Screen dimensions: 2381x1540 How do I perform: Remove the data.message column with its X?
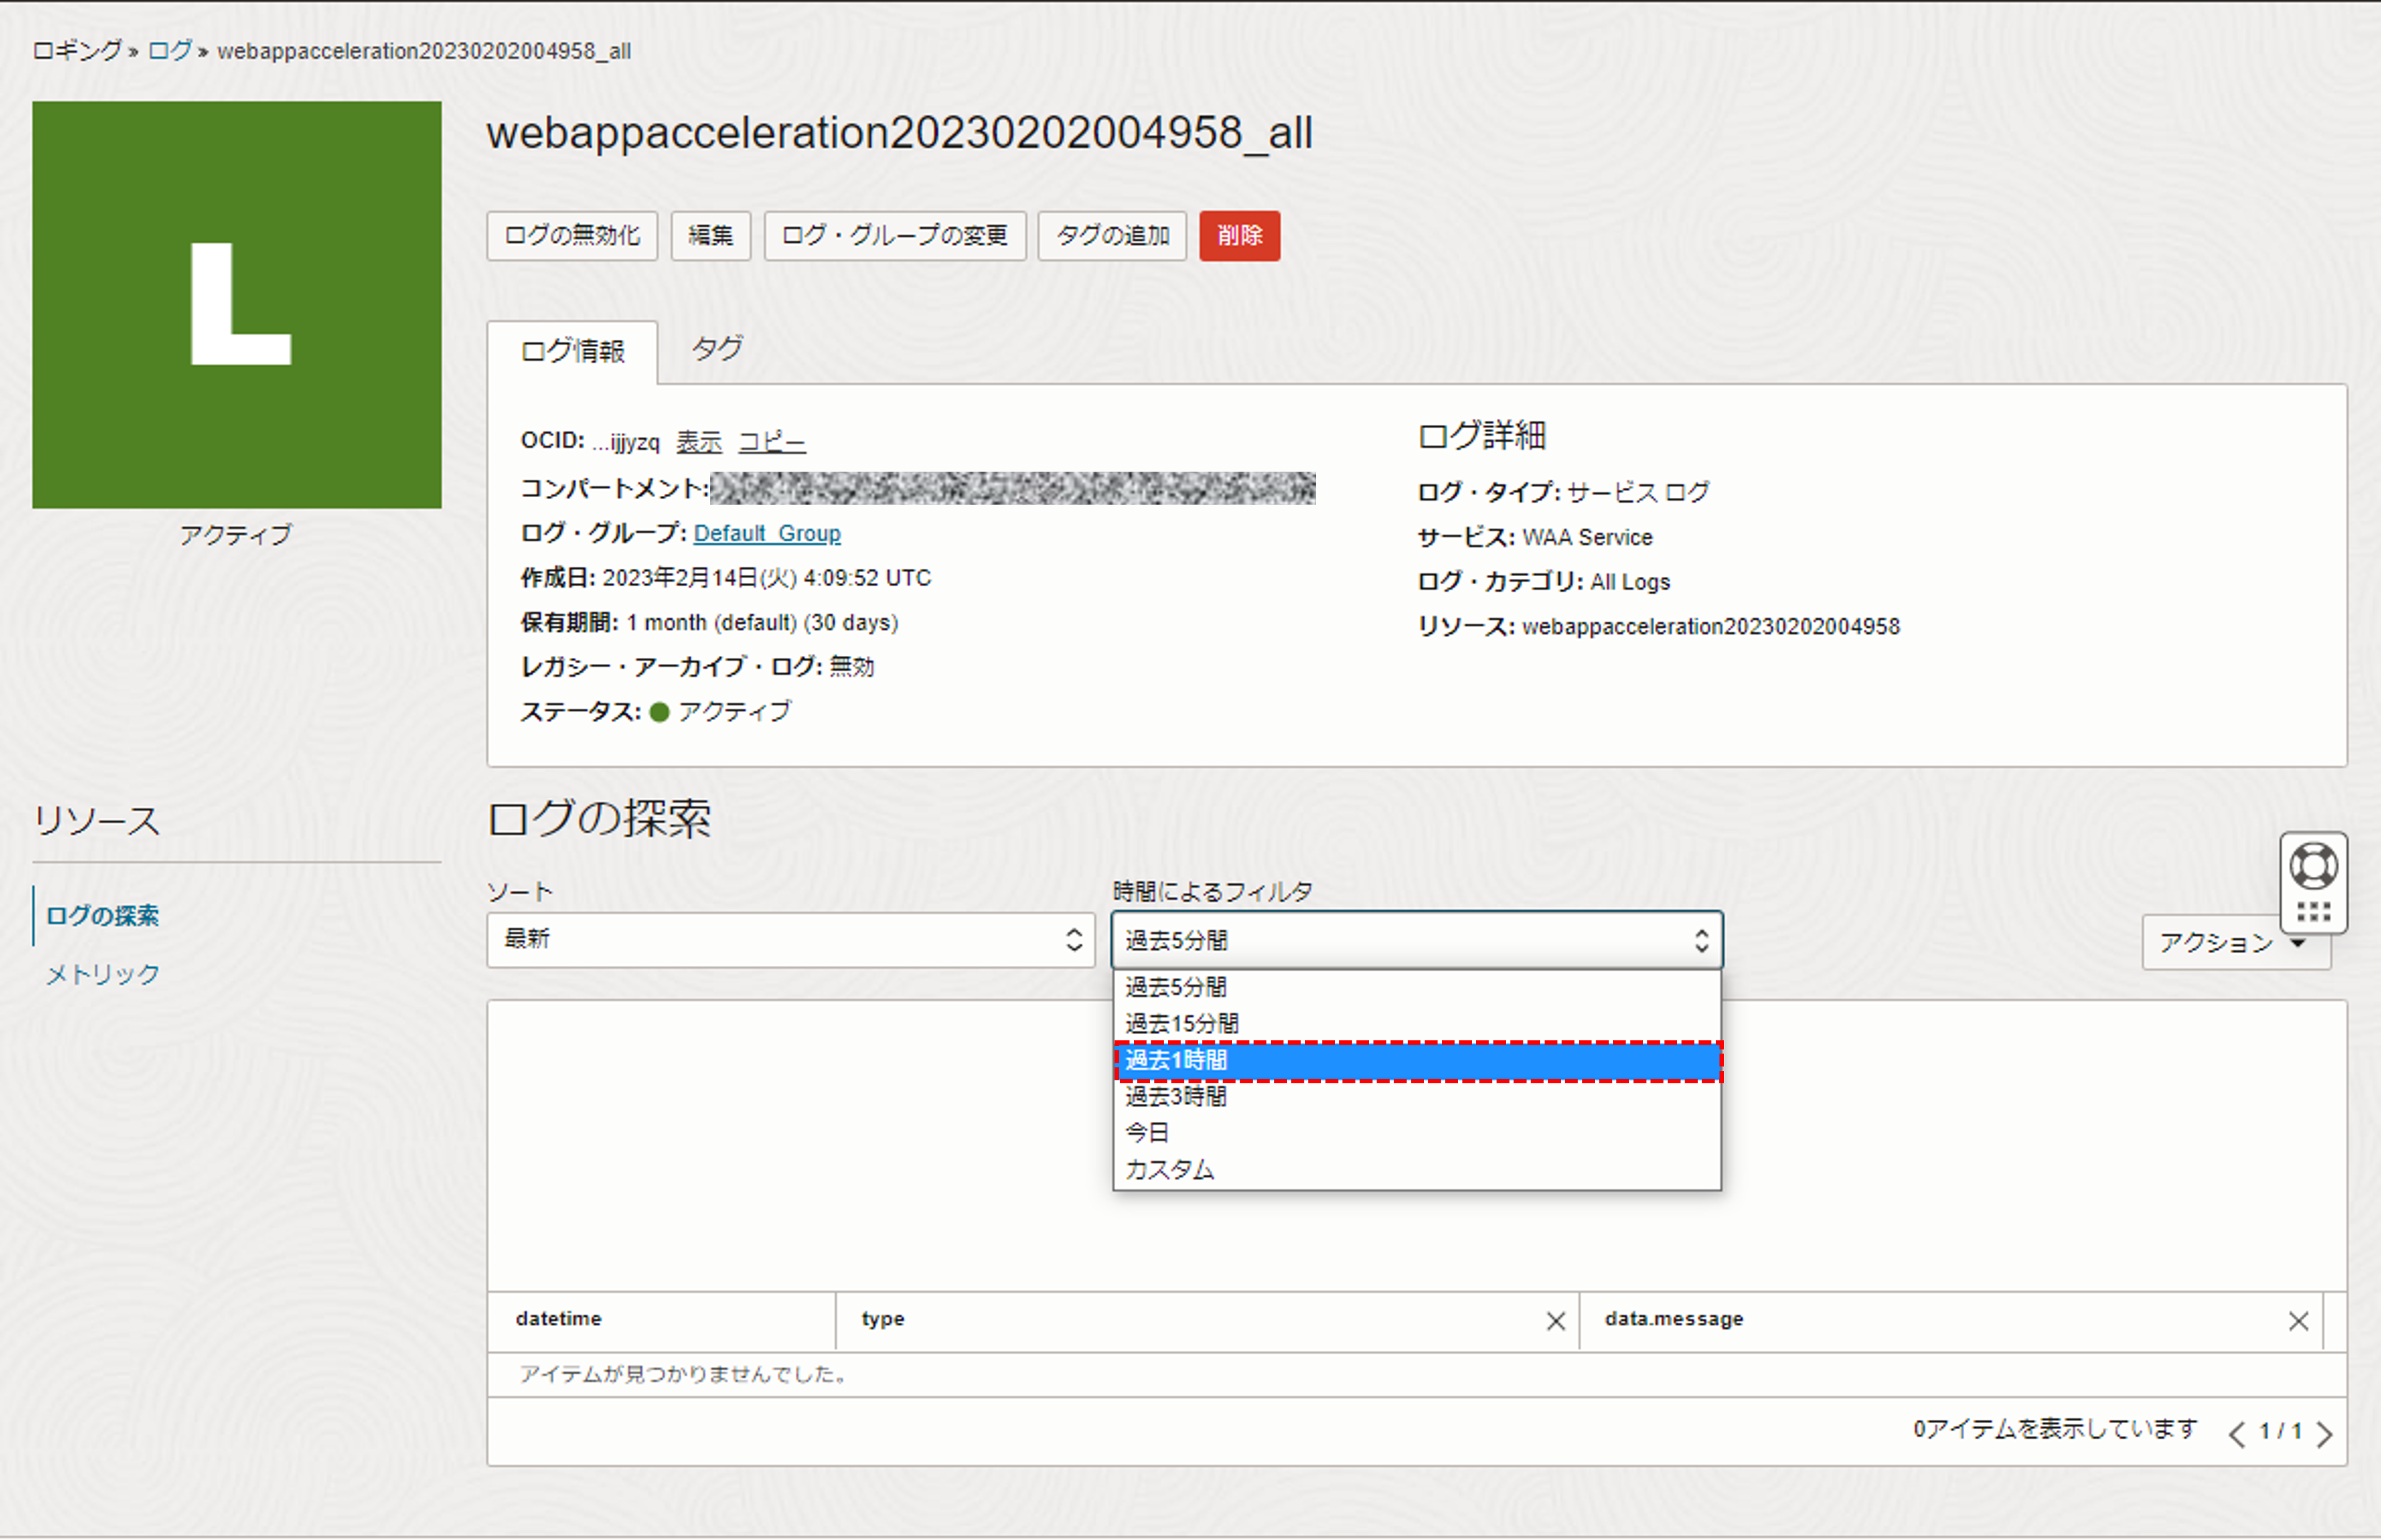[x=2298, y=1322]
